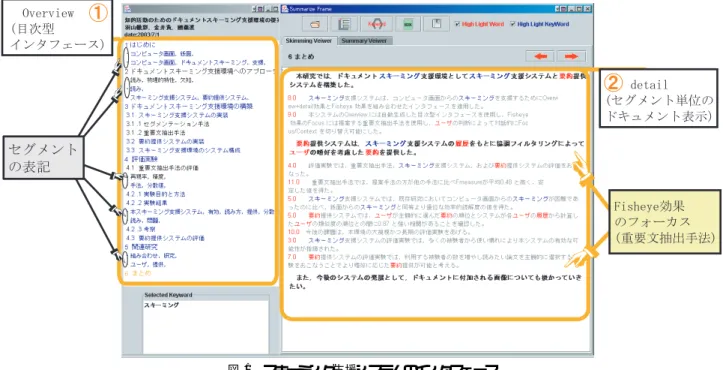The height and width of the screenshot is (370, 723).
Task: Click segment 'コンピュータ画面、ドキュメントスキーミング、支援。'
Action: point(198,62)
